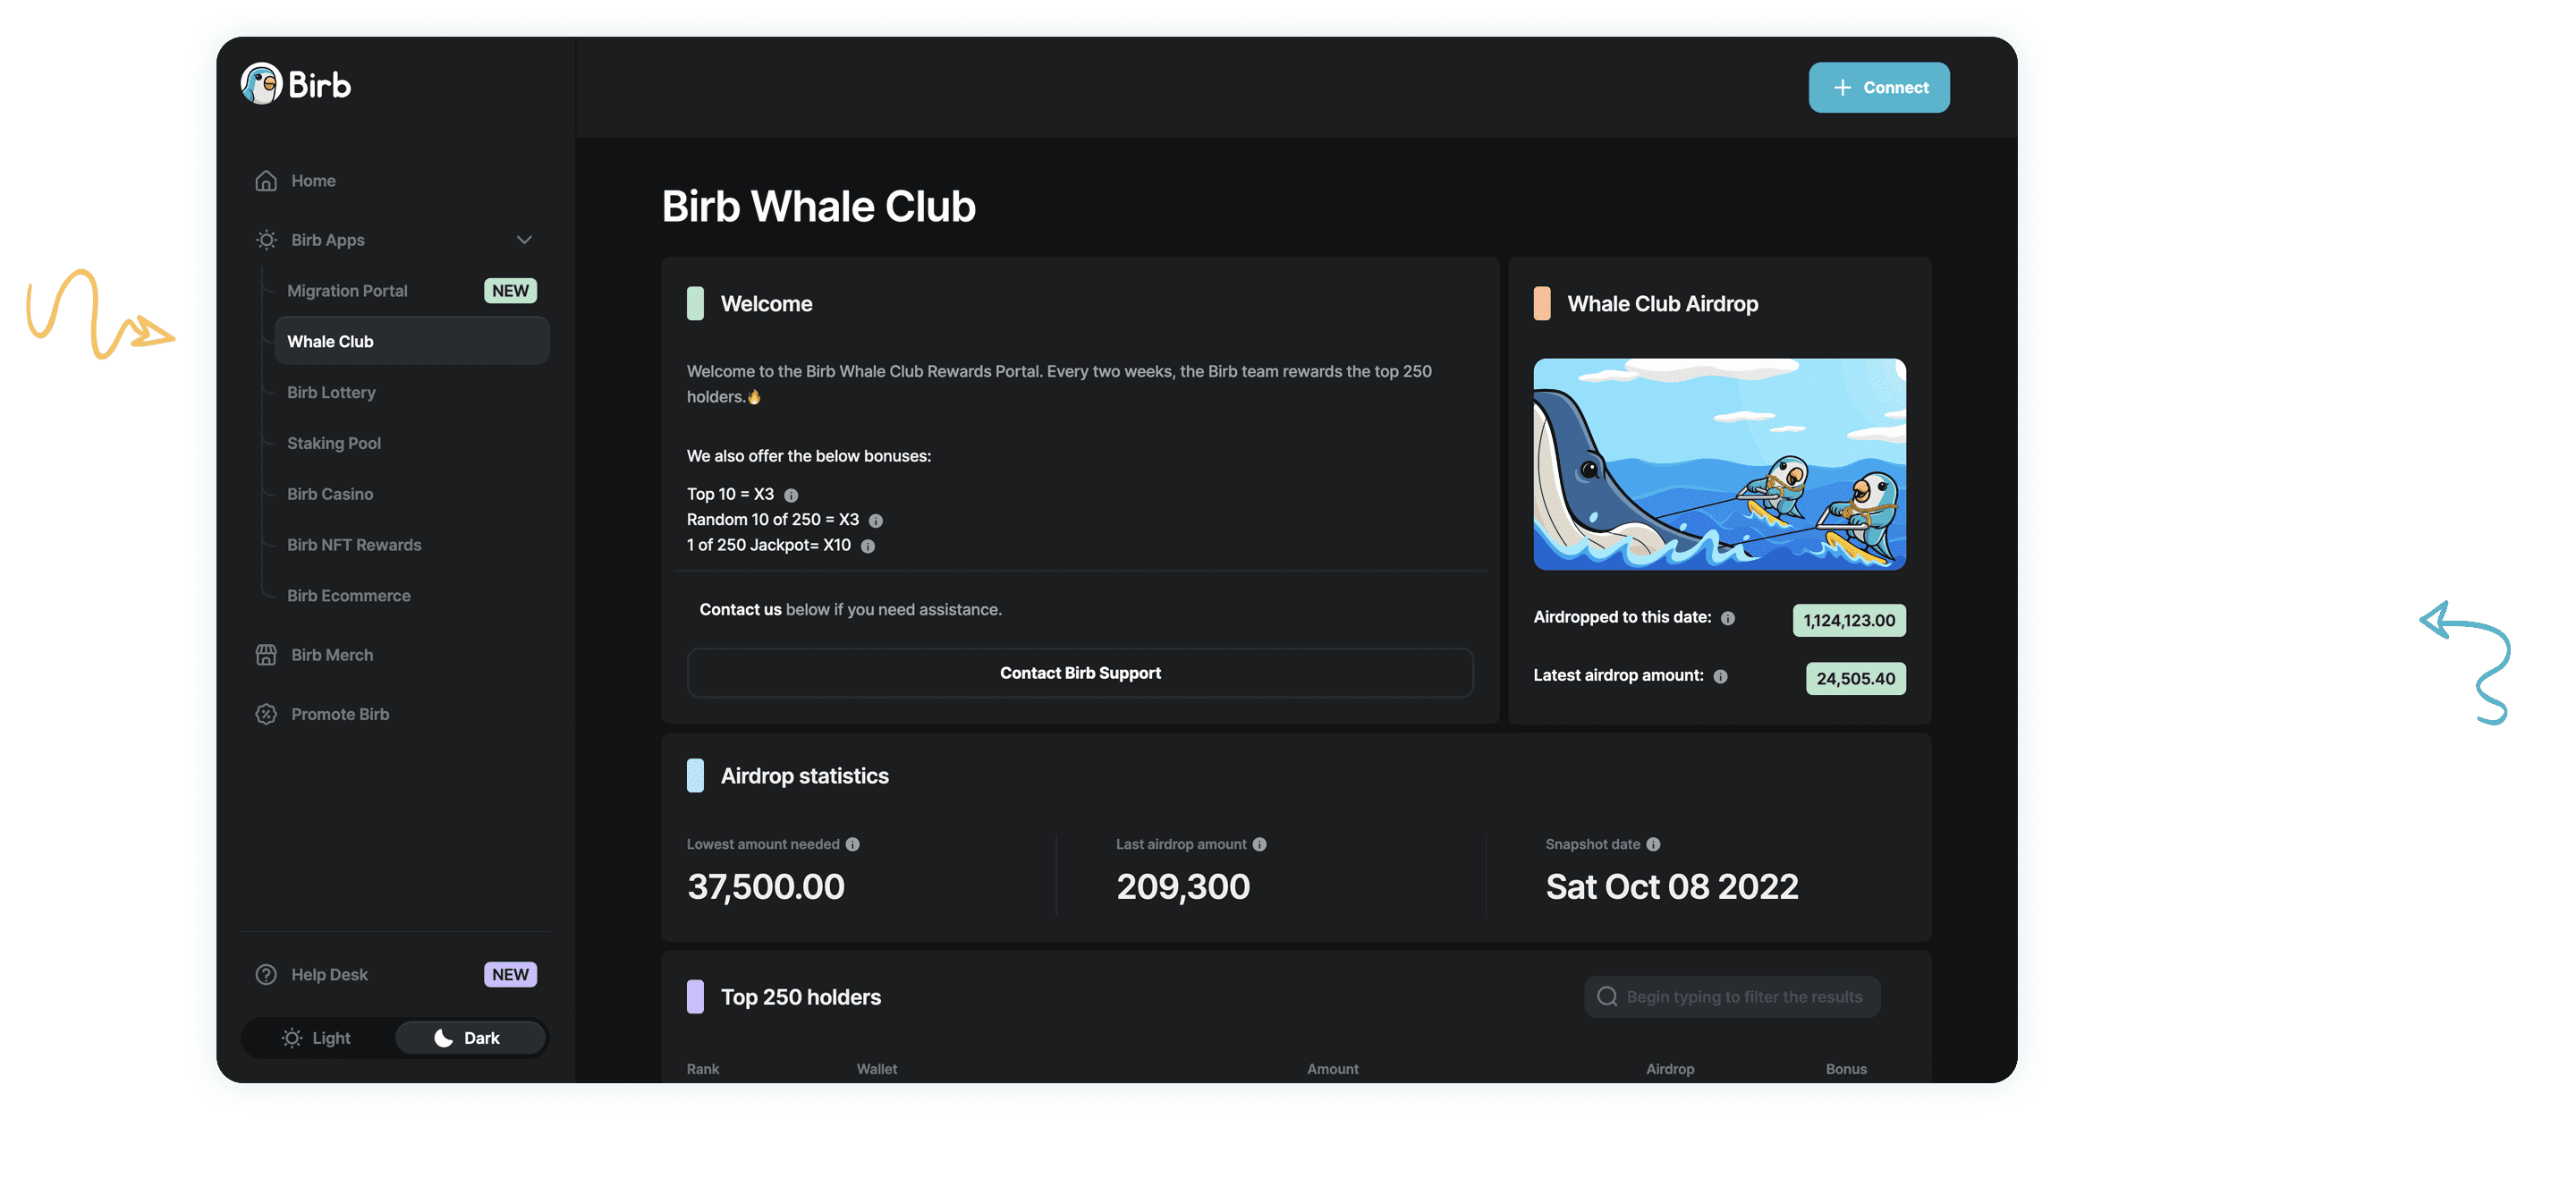
Task: Click the whale waterskiing airdrop image
Action: click(x=1719, y=464)
